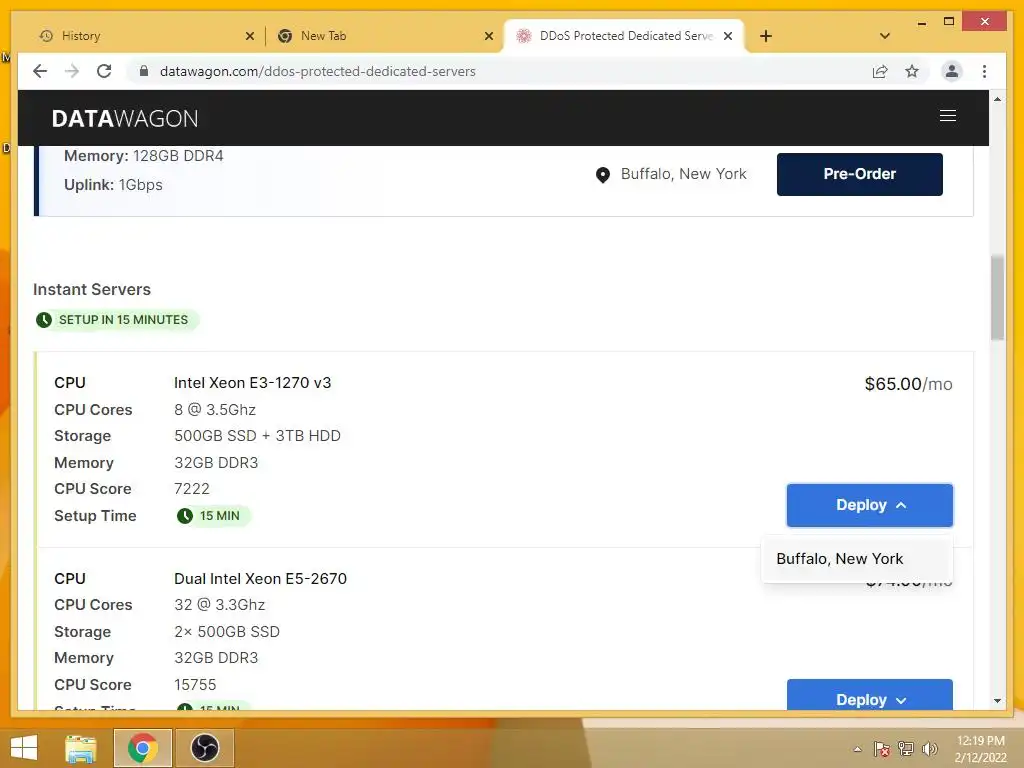Click the Instant Servers heading

[92, 289]
